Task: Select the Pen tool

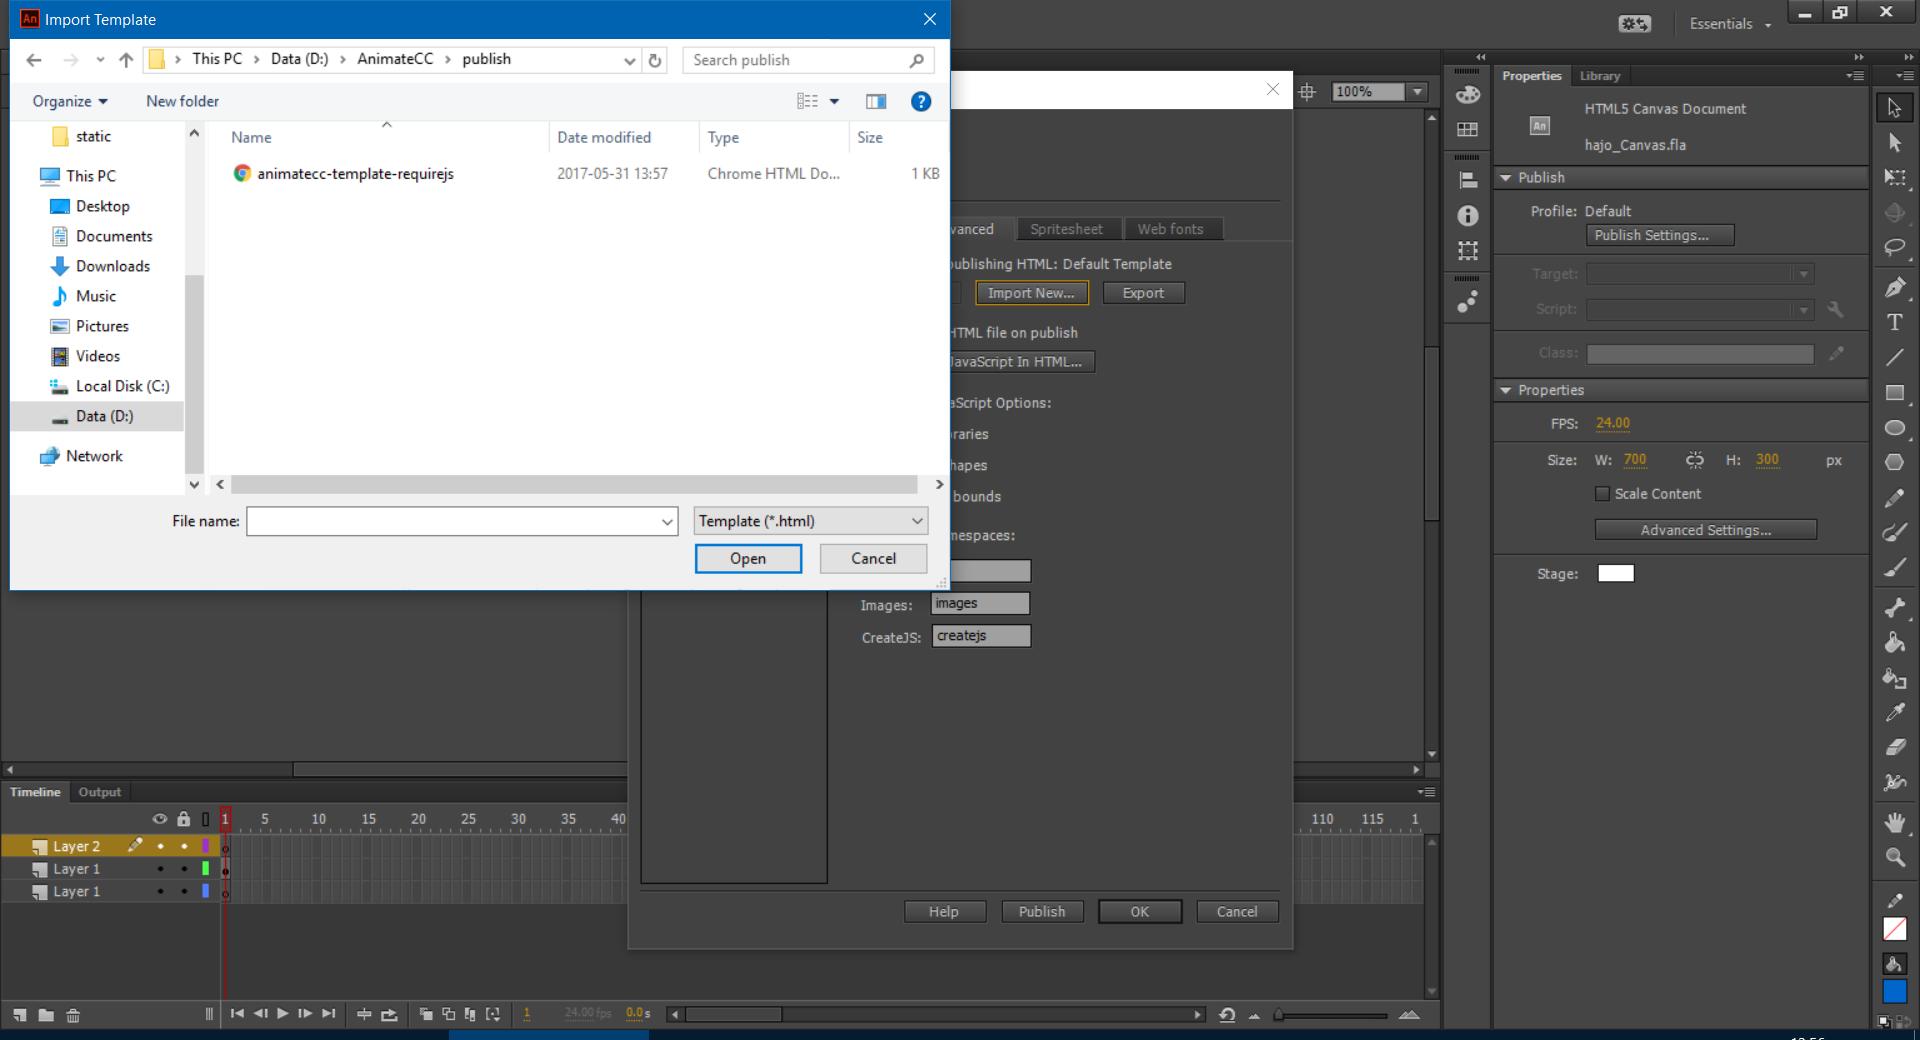Action: click(x=1894, y=288)
